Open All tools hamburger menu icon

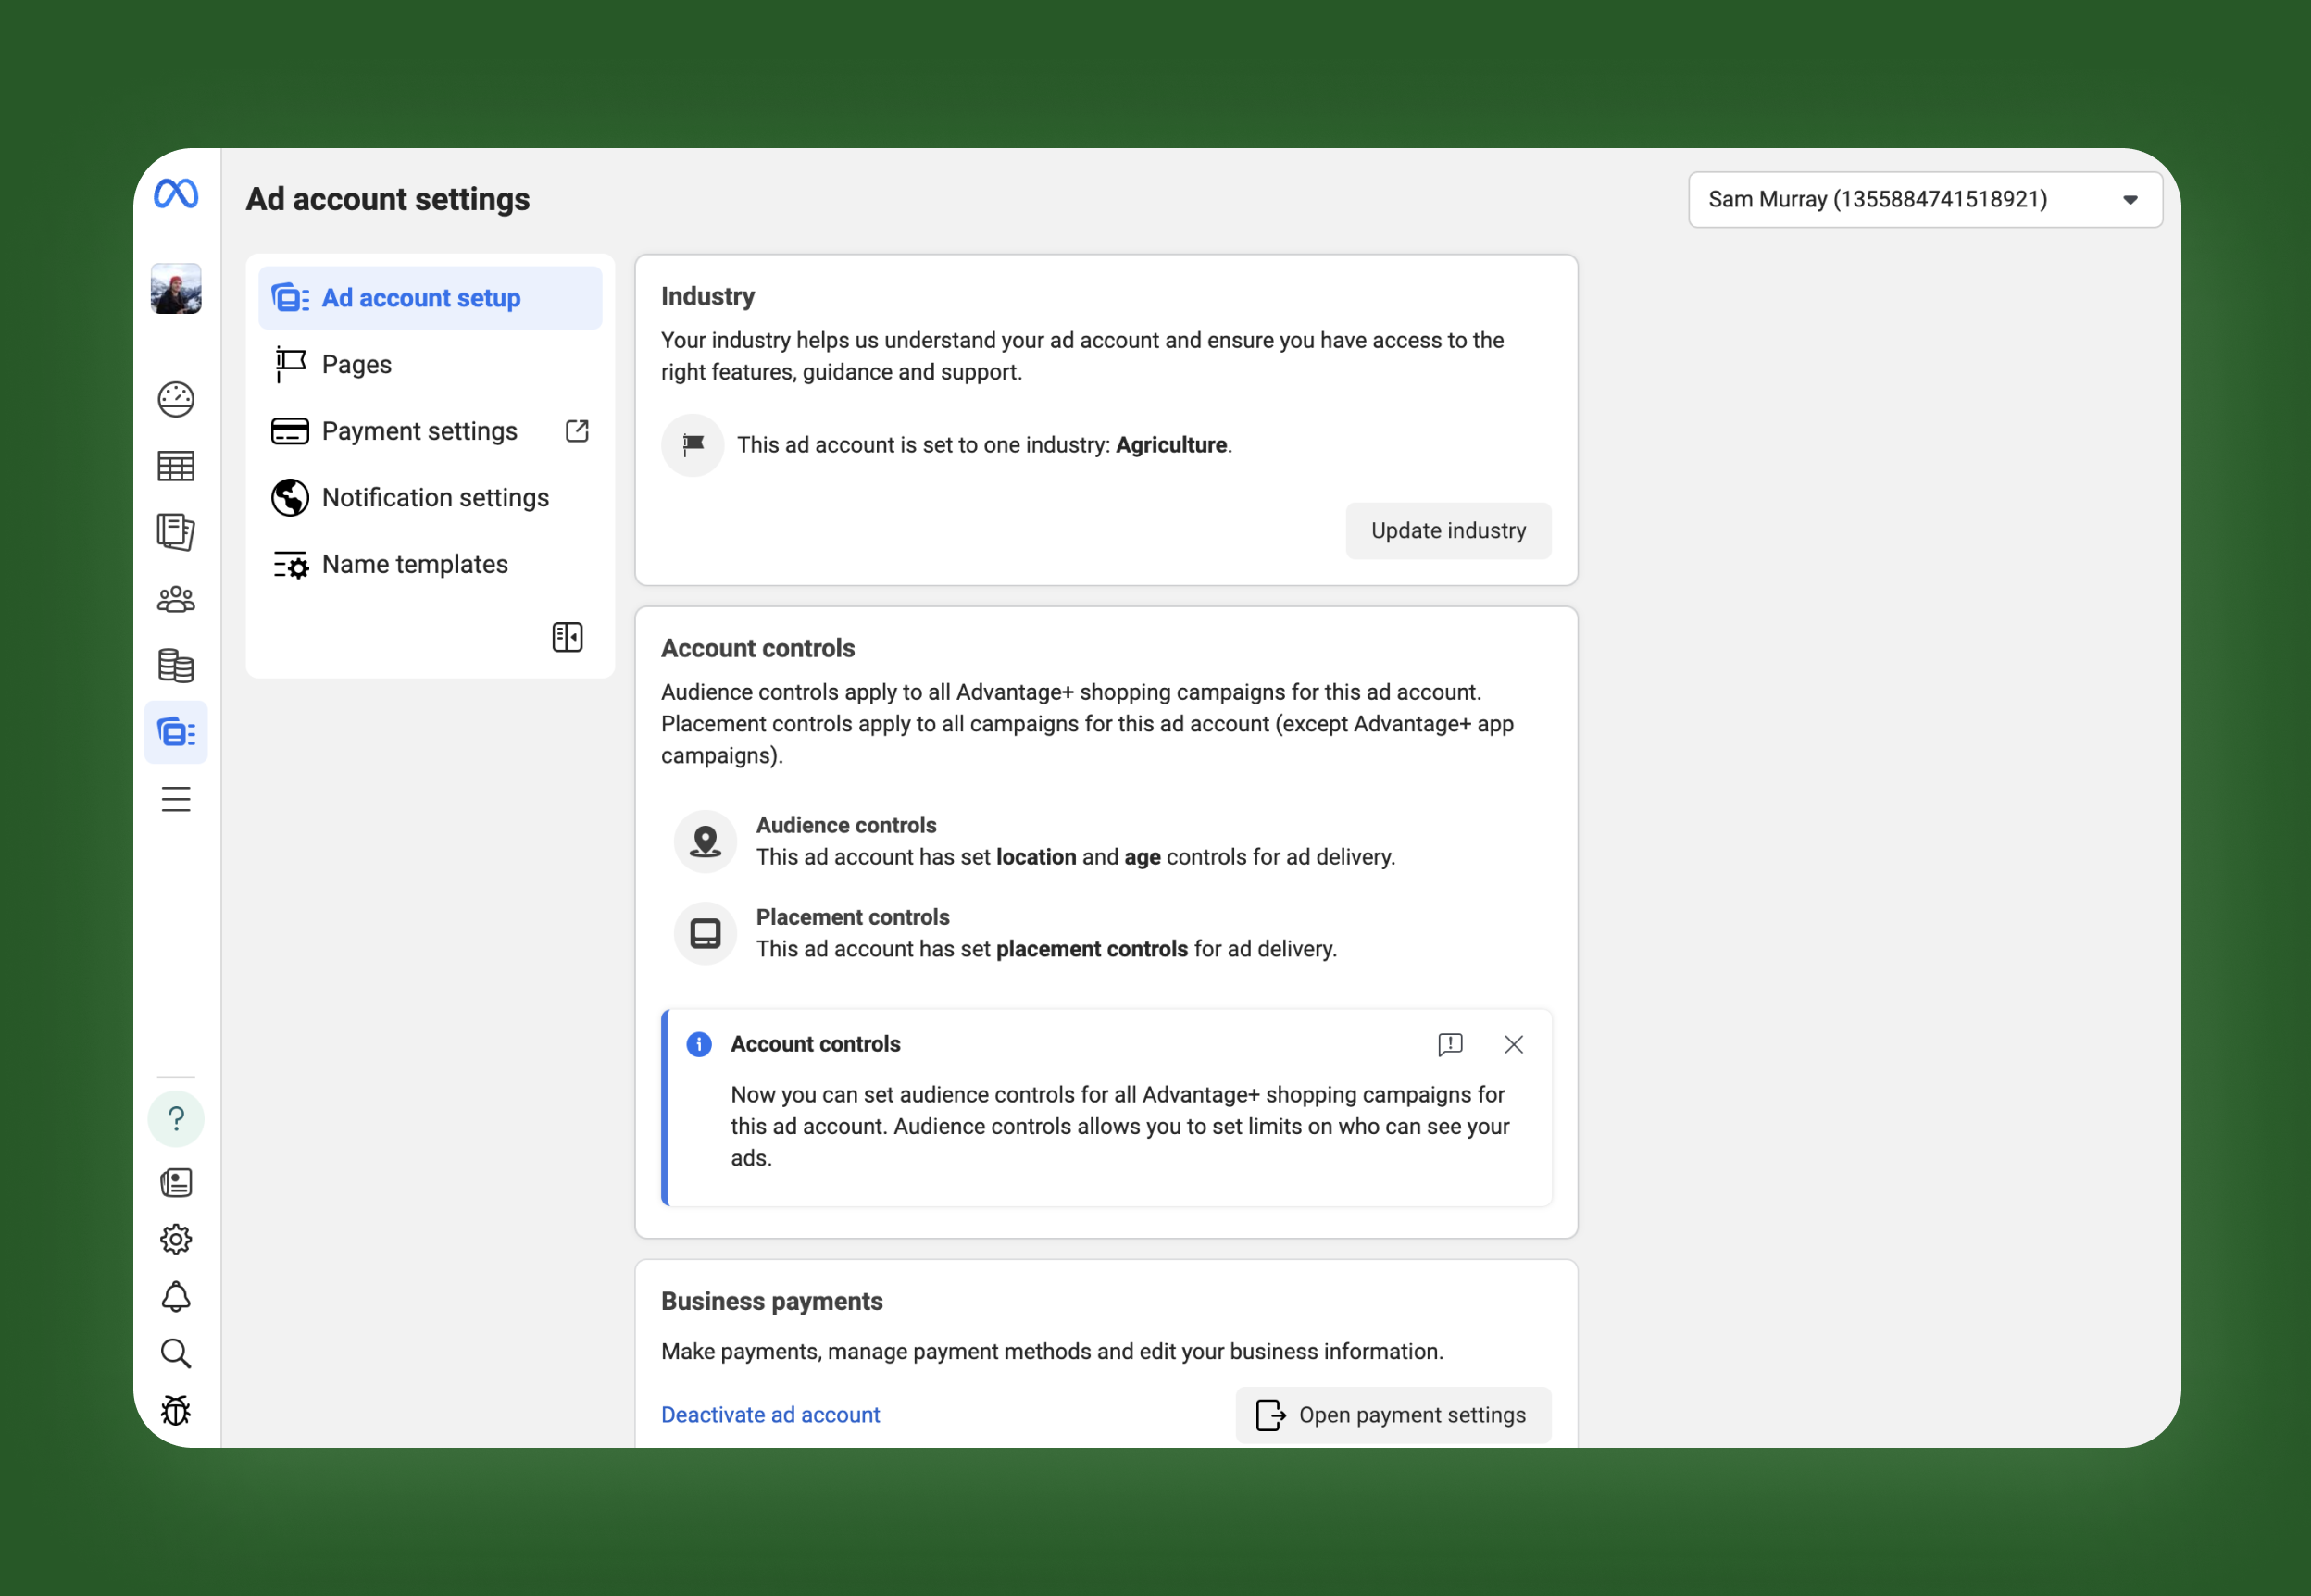click(x=176, y=799)
